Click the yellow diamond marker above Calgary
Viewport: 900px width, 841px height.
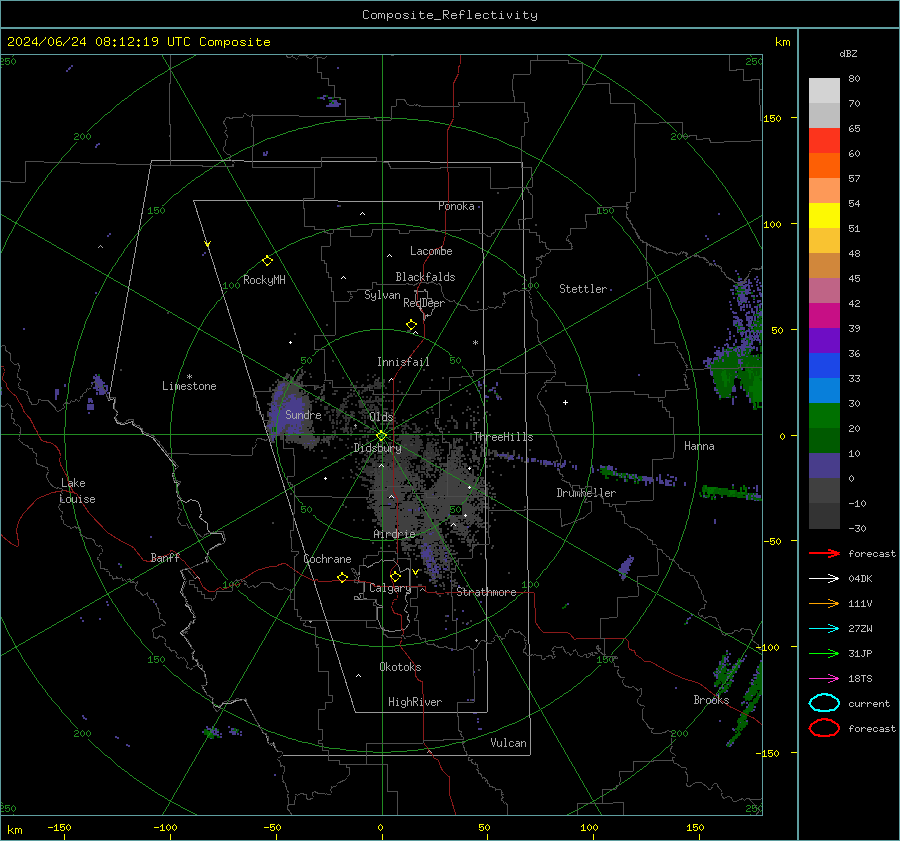click(395, 576)
